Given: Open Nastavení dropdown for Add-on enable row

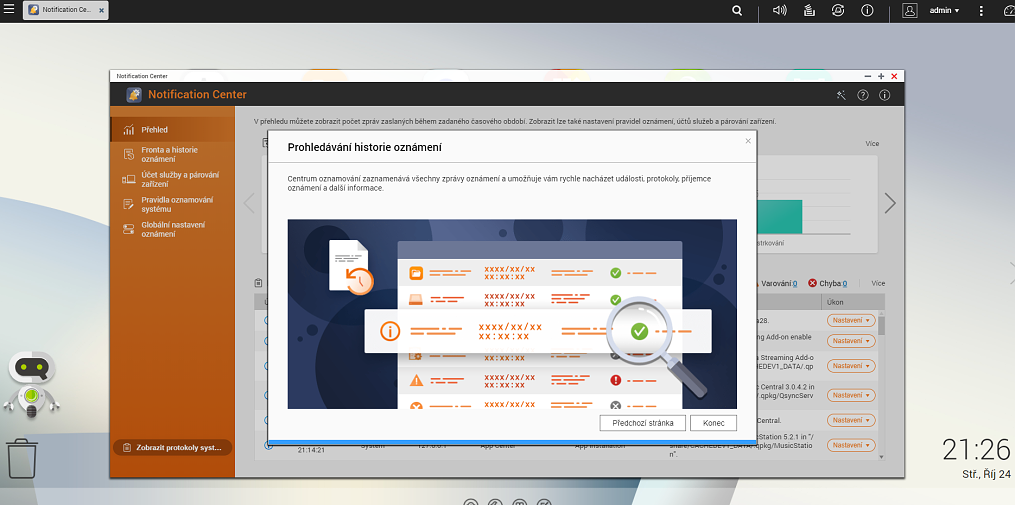Looking at the screenshot, I should 851,341.
